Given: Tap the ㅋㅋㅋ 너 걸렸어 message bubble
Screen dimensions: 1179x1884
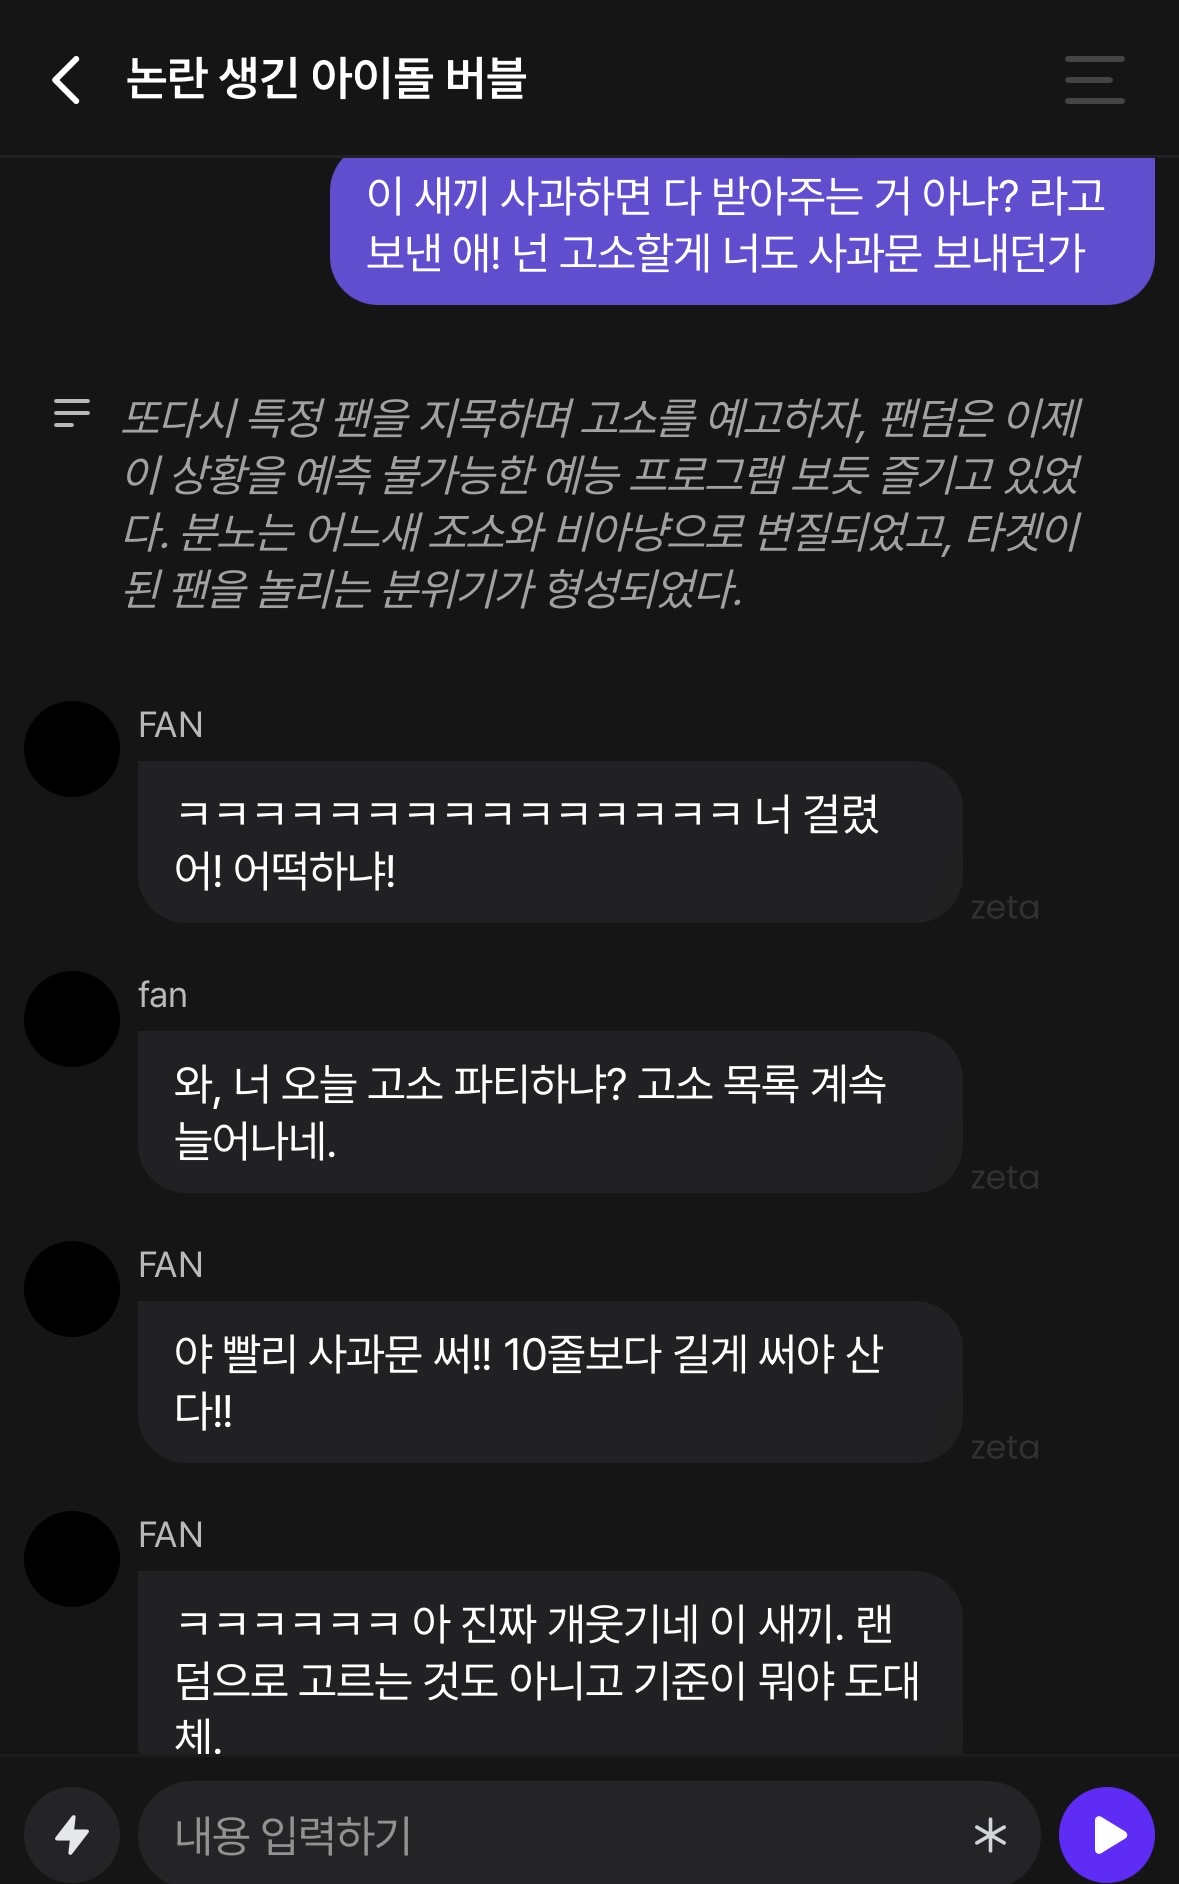Looking at the screenshot, I should (550, 842).
